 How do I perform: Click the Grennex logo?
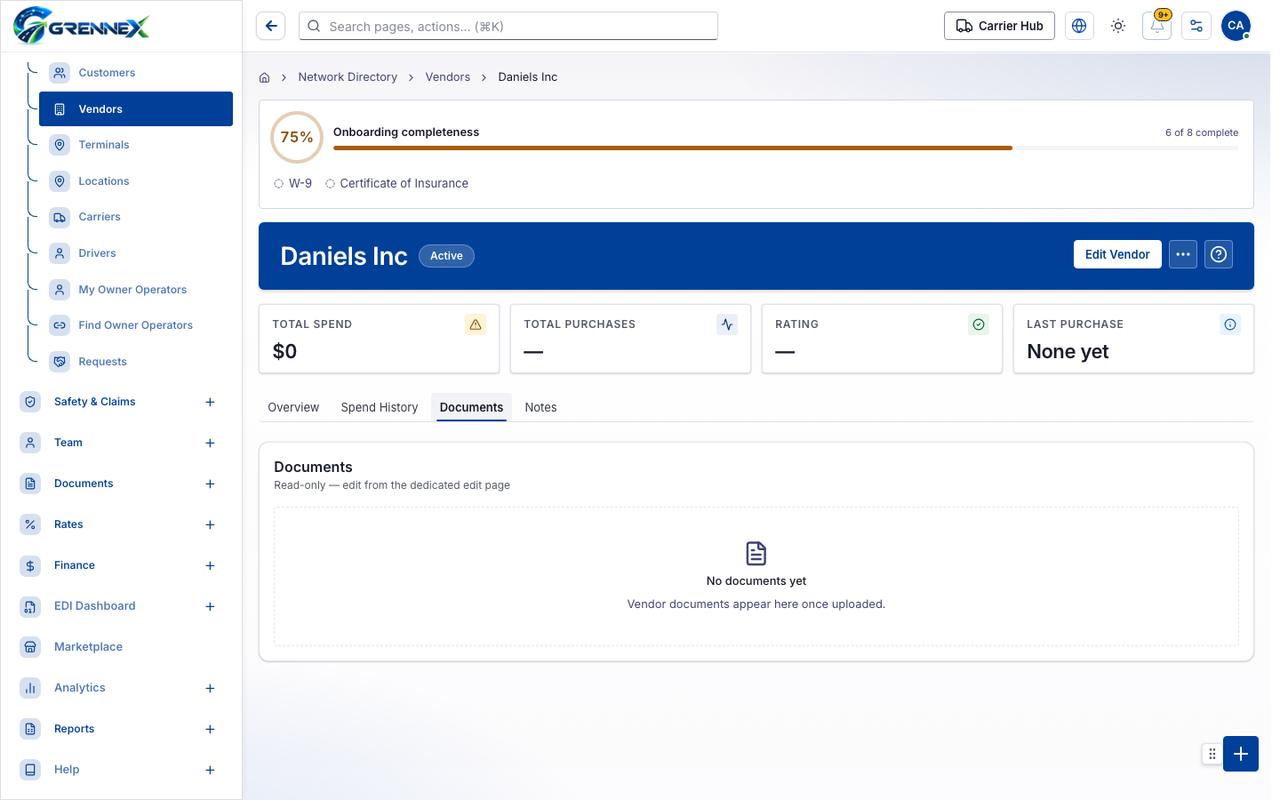pos(81,25)
